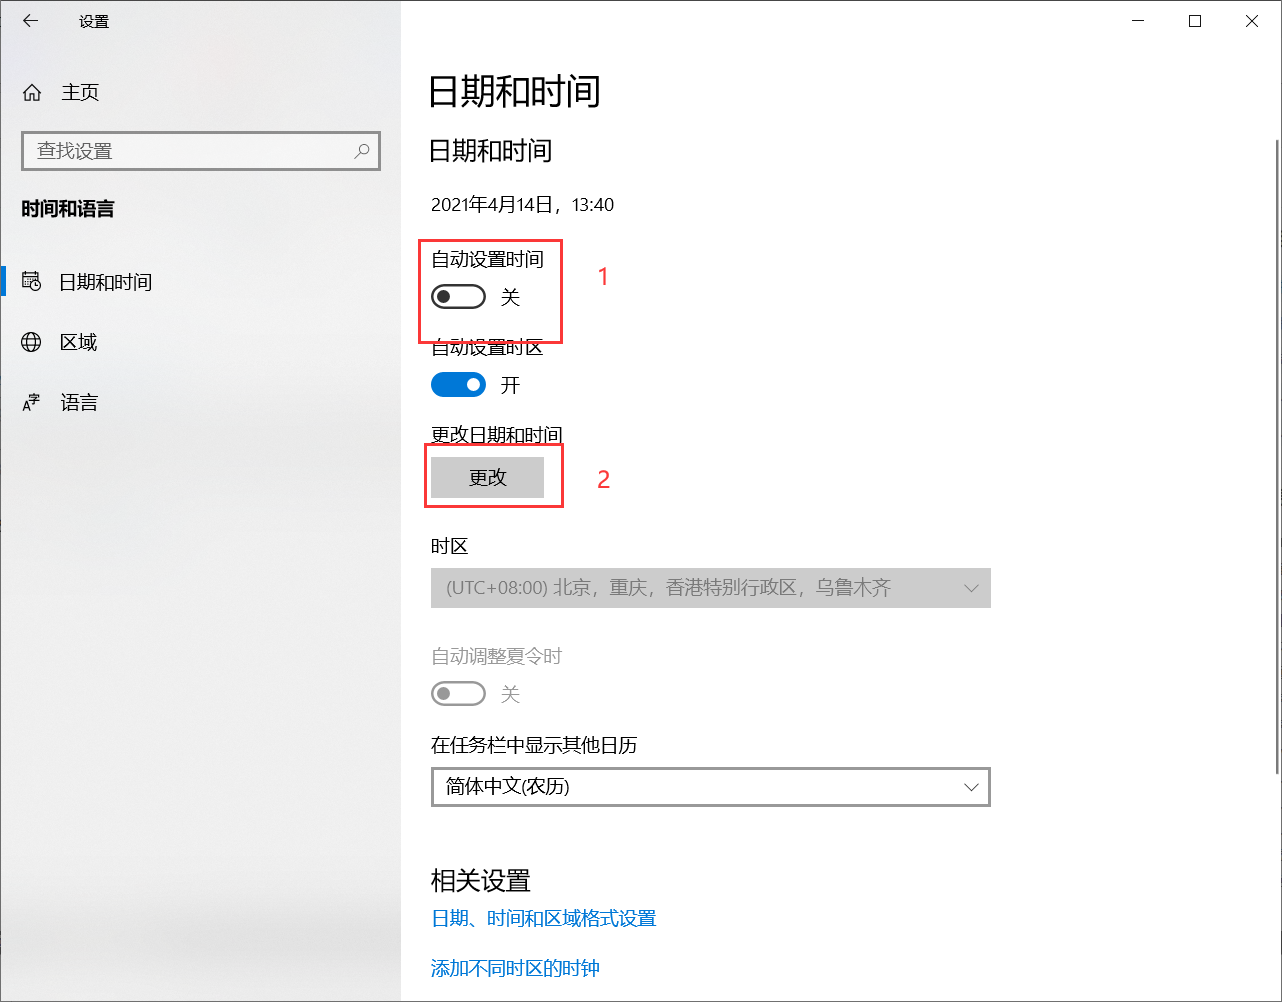Open the 语言 settings via its icon
This screenshot has width=1282, height=1002.
coord(31,401)
